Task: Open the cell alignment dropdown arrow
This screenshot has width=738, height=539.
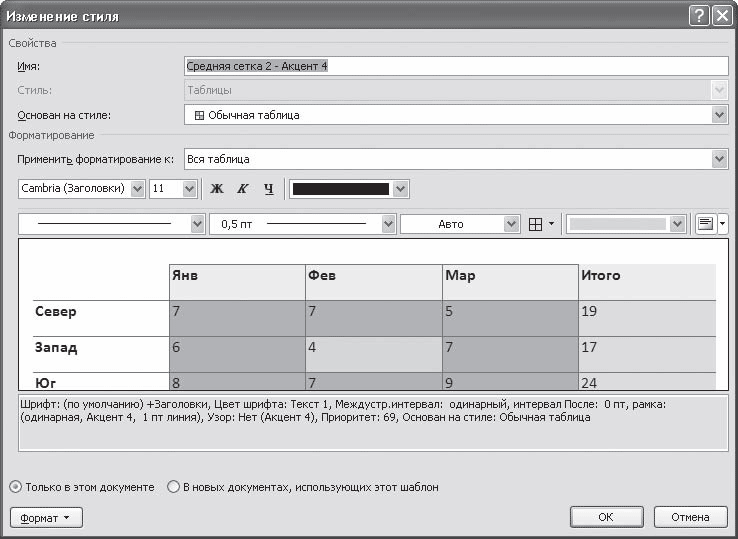Action: click(x=722, y=224)
